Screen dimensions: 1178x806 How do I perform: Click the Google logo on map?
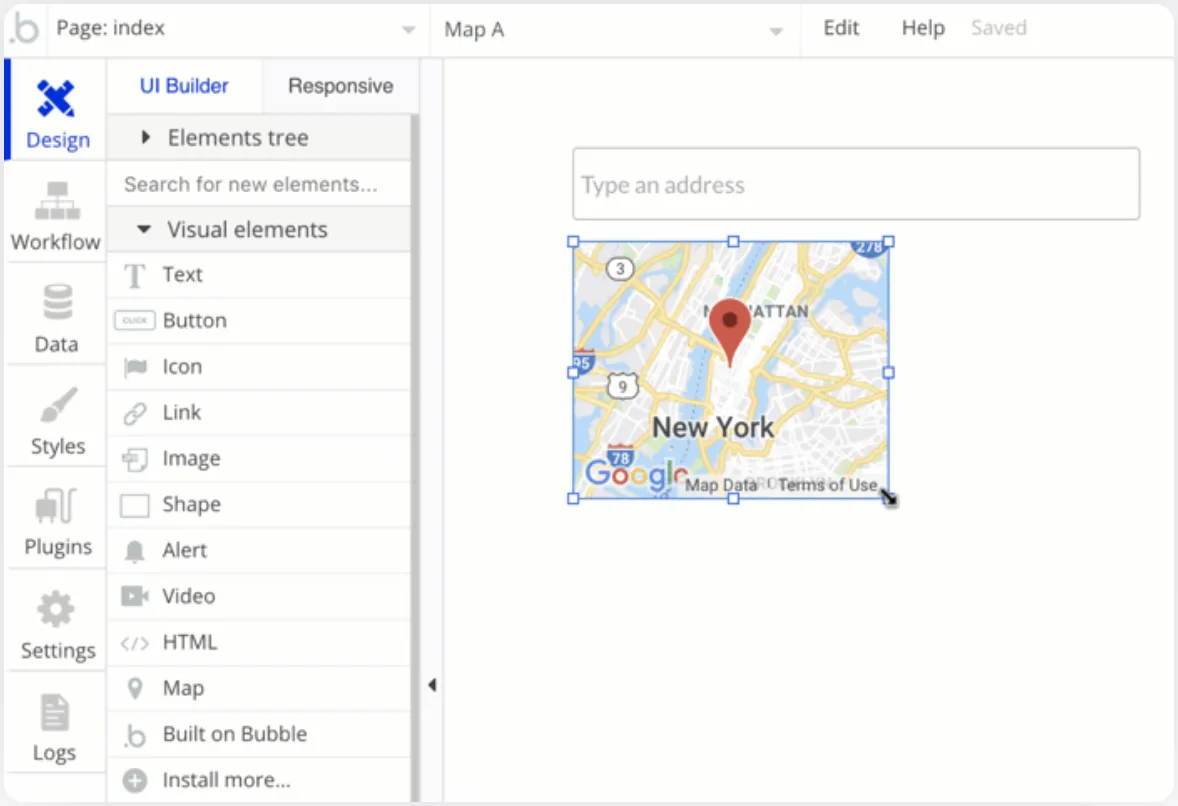(636, 474)
